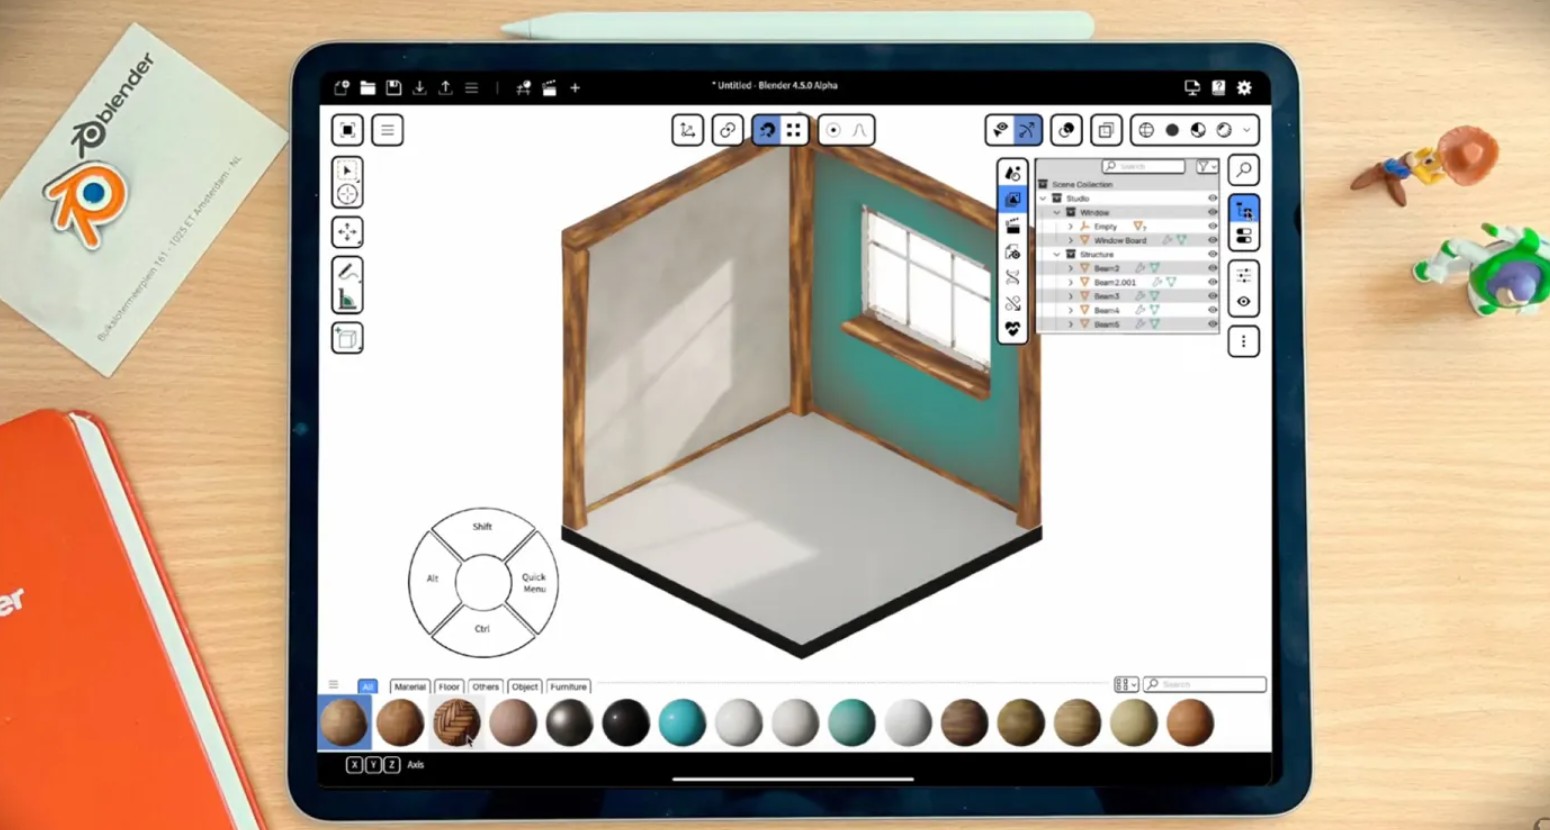Toggle visibility of Beam2.001

tap(1212, 282)
